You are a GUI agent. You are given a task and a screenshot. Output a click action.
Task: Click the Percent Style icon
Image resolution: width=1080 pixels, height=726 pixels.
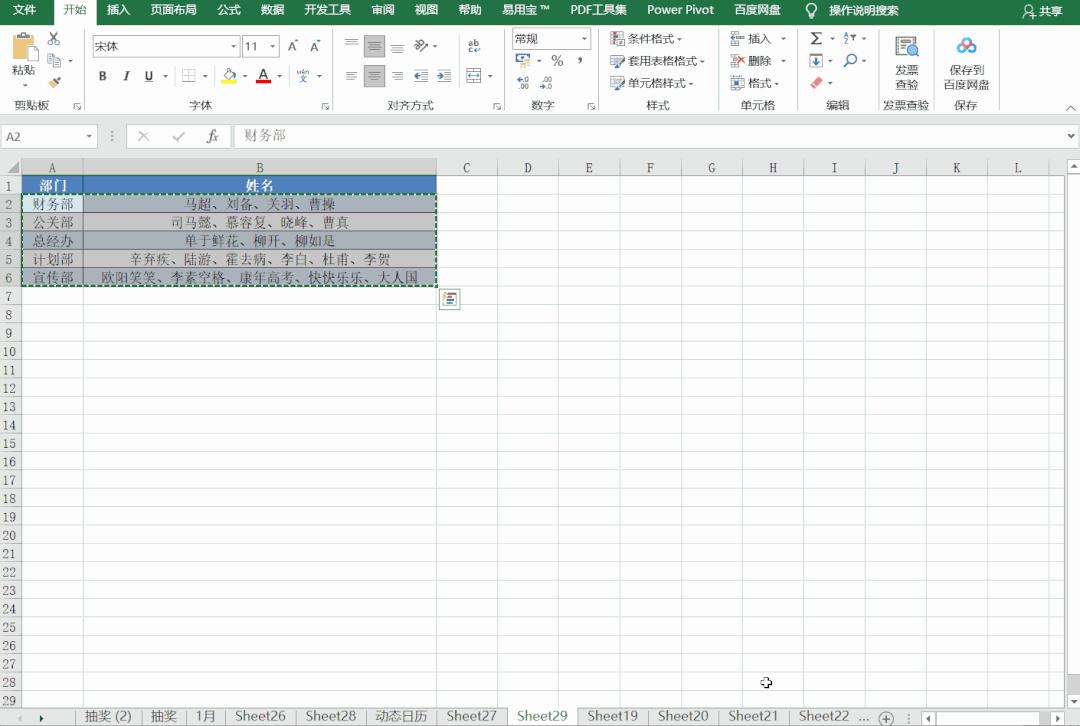[557, 61]
